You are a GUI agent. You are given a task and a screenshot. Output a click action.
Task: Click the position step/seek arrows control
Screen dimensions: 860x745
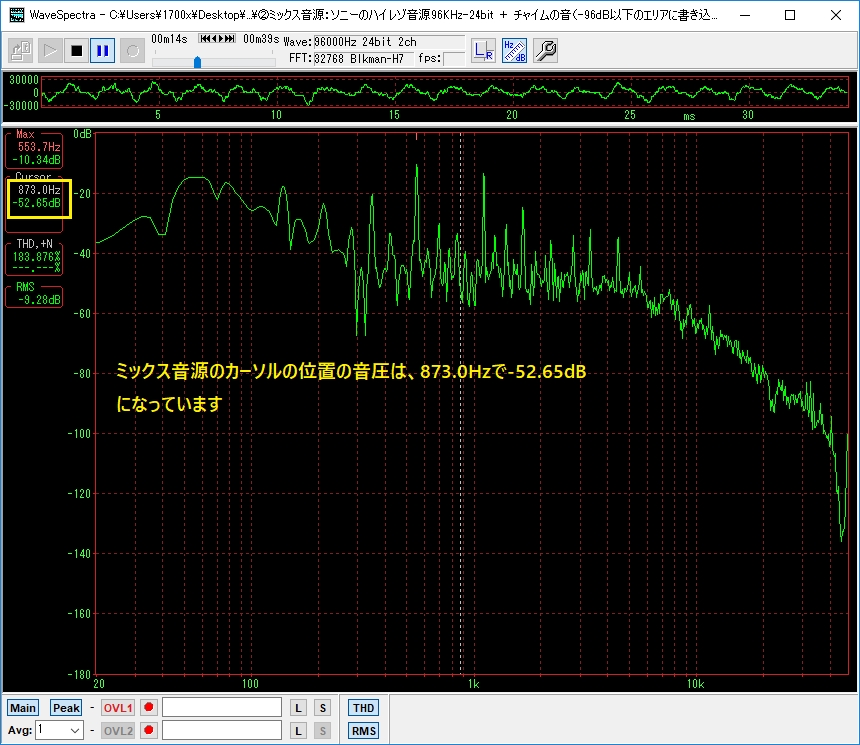click(217, 38)
